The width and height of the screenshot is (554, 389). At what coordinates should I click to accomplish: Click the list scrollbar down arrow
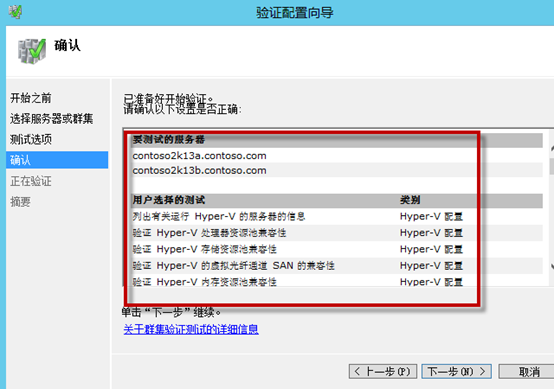552,267
